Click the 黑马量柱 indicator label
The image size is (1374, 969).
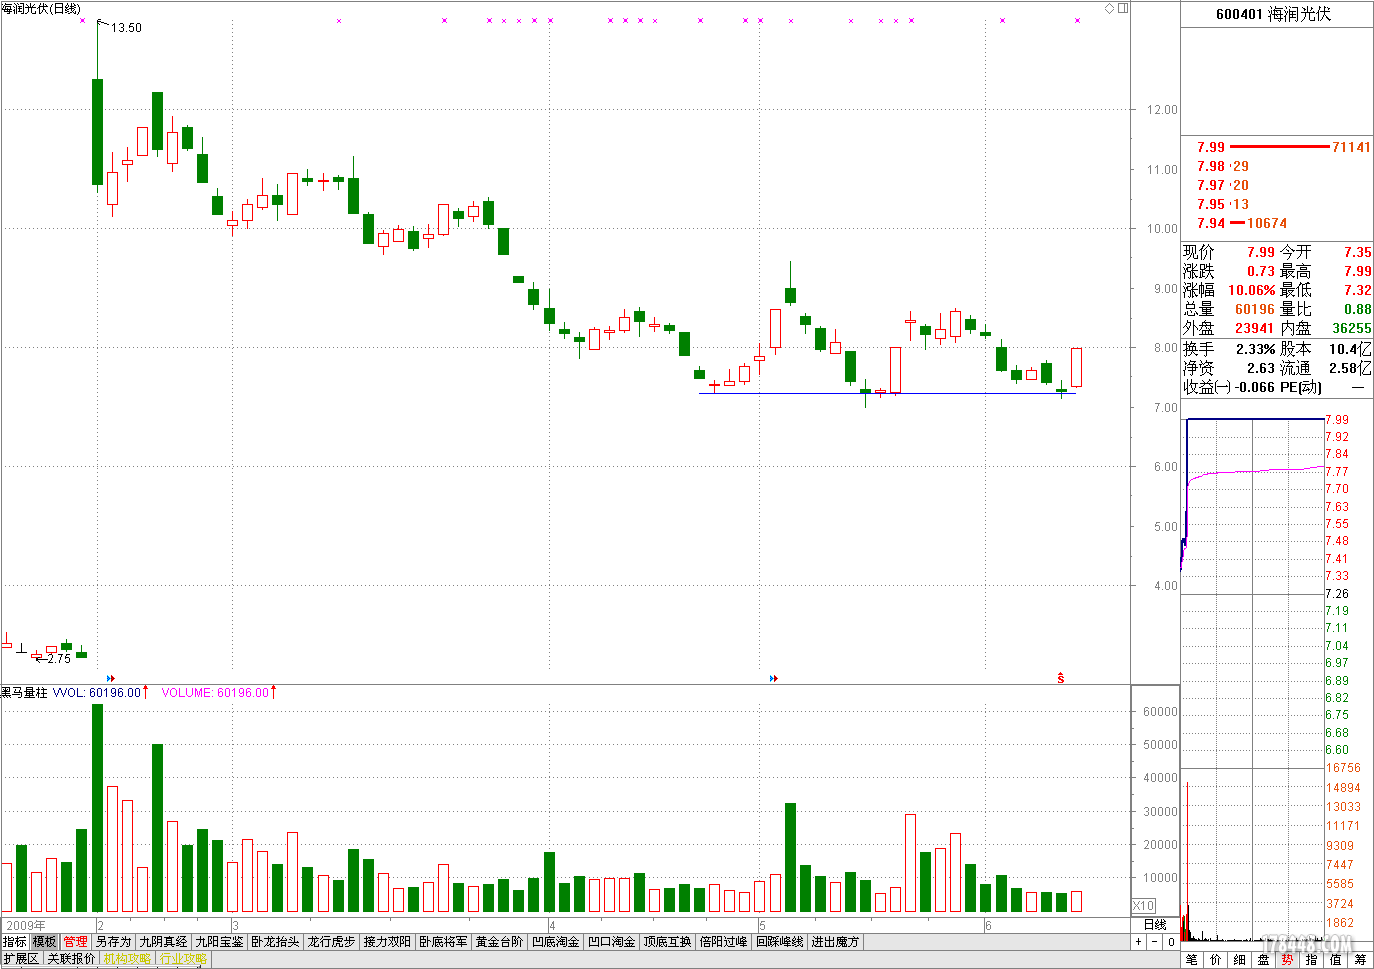pyautogui.click(x=24, y=692)
